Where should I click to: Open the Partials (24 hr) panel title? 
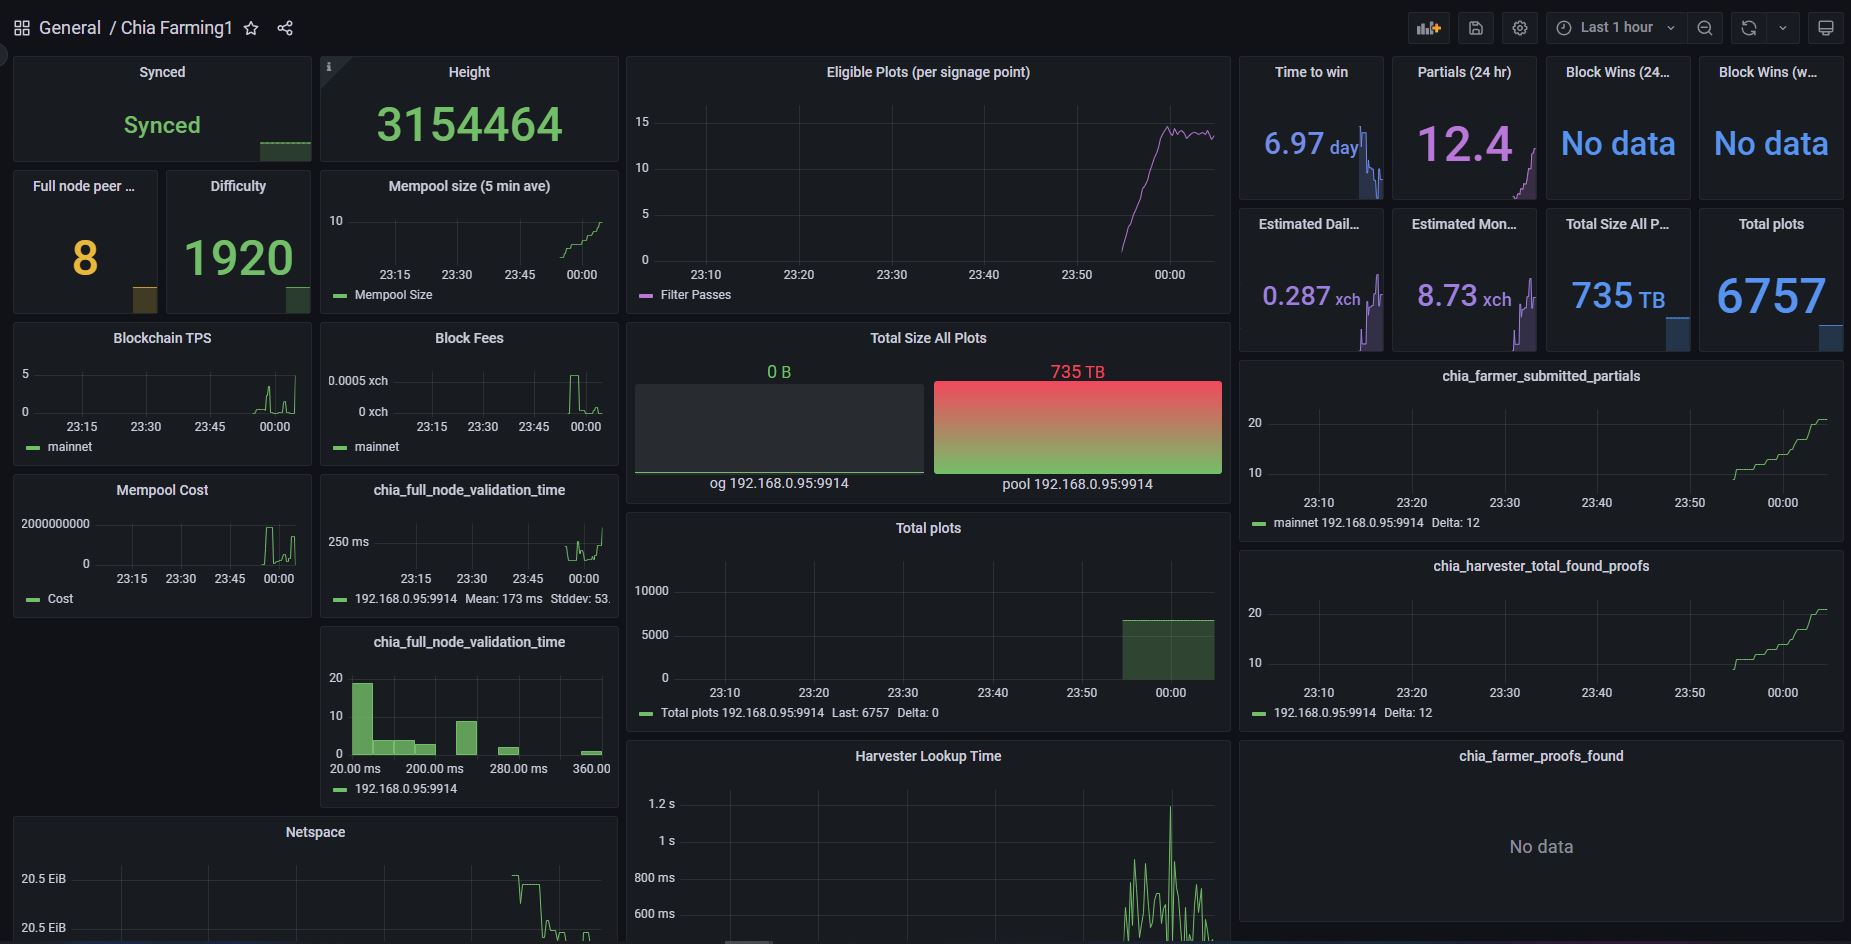point(1464,72)
